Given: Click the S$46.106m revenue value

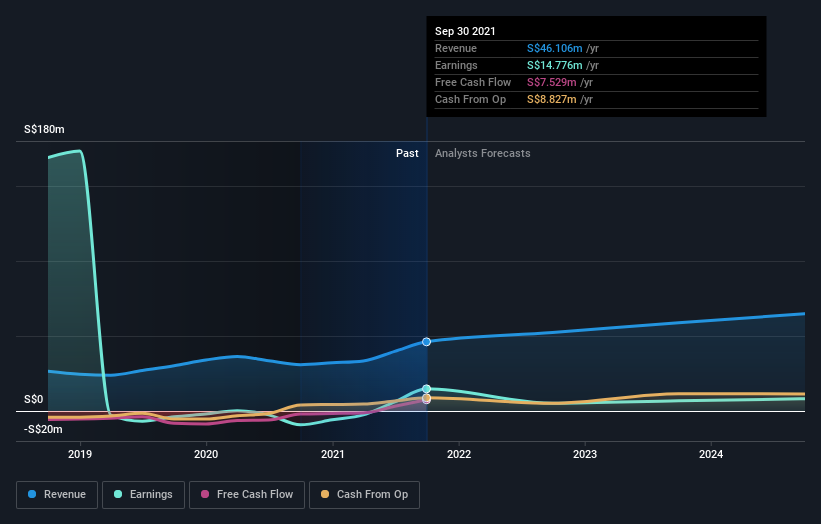Looking at the screenshot, I should [554, 48].
